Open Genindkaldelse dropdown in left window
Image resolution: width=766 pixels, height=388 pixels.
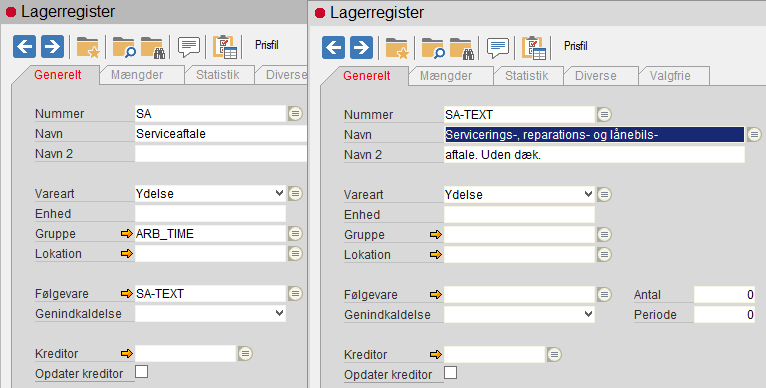[x=279, y=313]
